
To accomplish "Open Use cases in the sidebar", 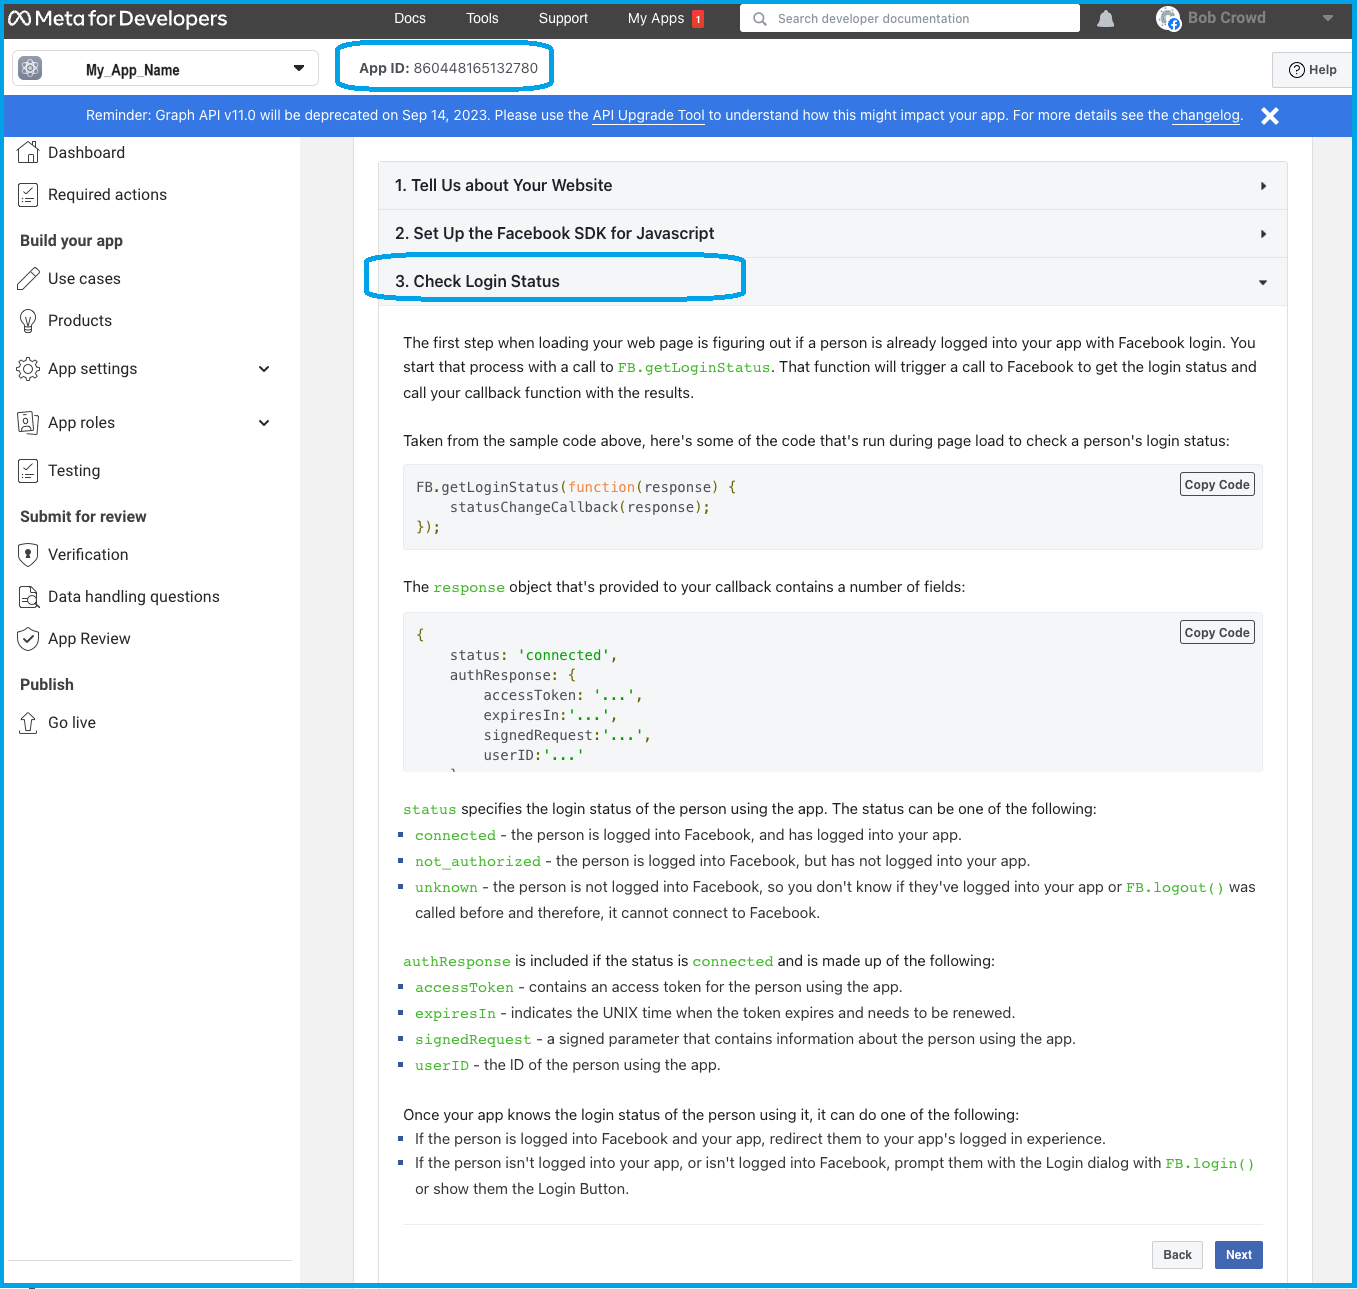I will (x=84, y=279).
